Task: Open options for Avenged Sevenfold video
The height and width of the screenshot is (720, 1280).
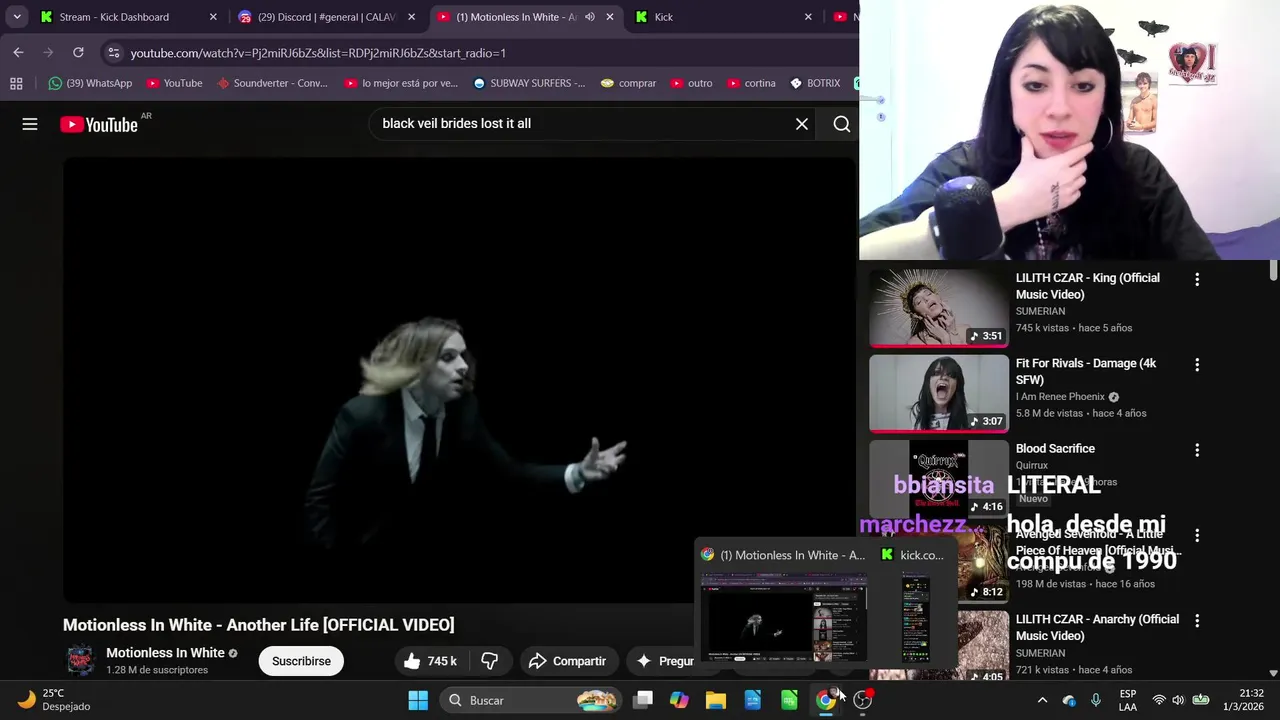Action: pos(1197,535)
